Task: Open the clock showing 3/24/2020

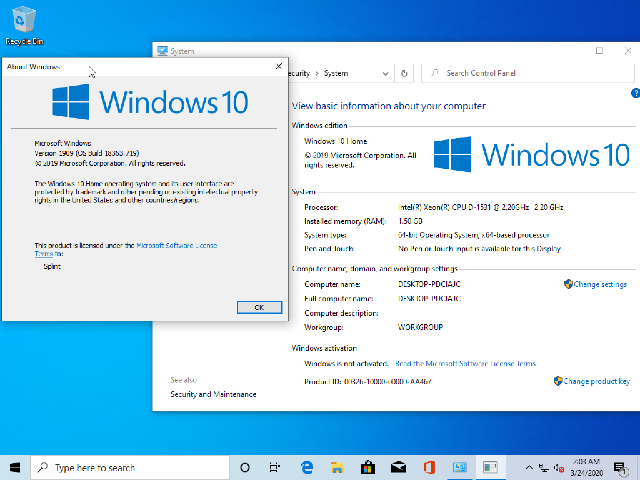Action: pyautogui.click(x=587, y=468)
